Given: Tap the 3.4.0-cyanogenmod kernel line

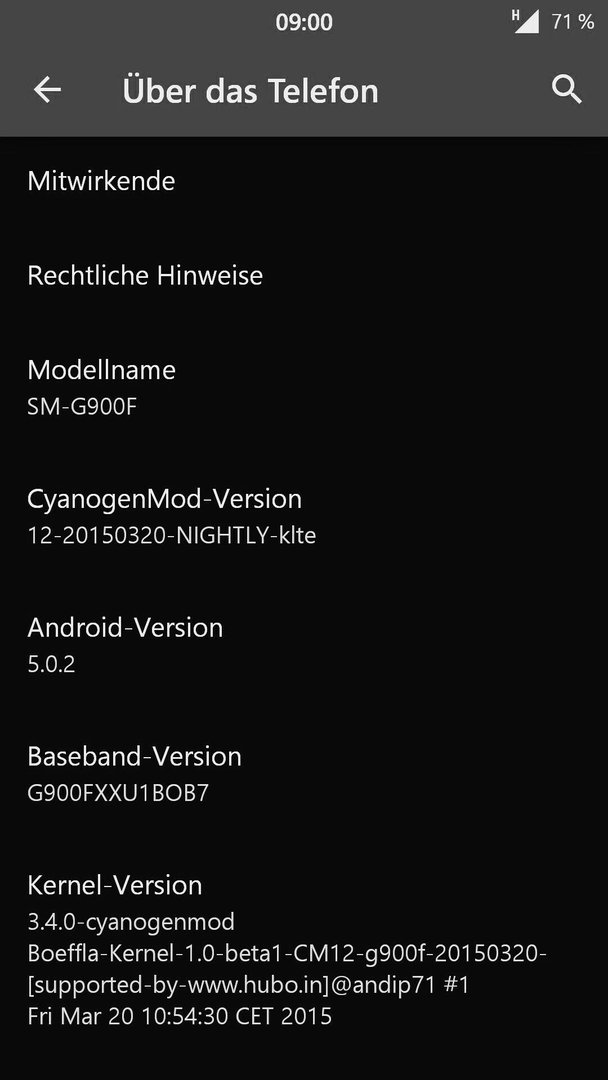Looking at the screenshot, I should (x=131, y=922).
